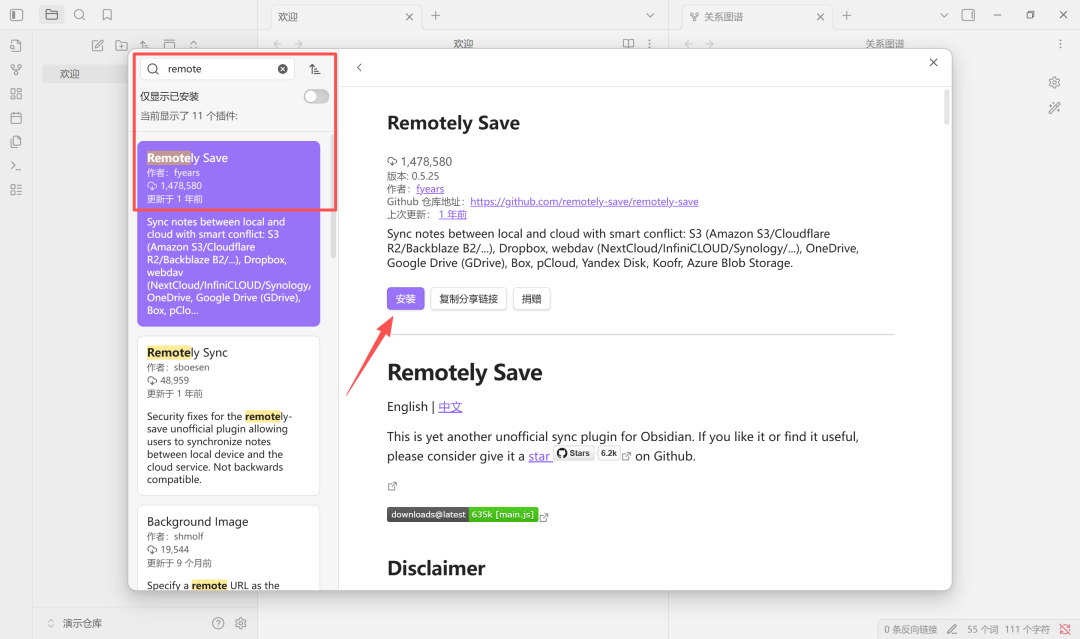
Task: Toggle reading view book icon
Action: (x=628, y=43)
